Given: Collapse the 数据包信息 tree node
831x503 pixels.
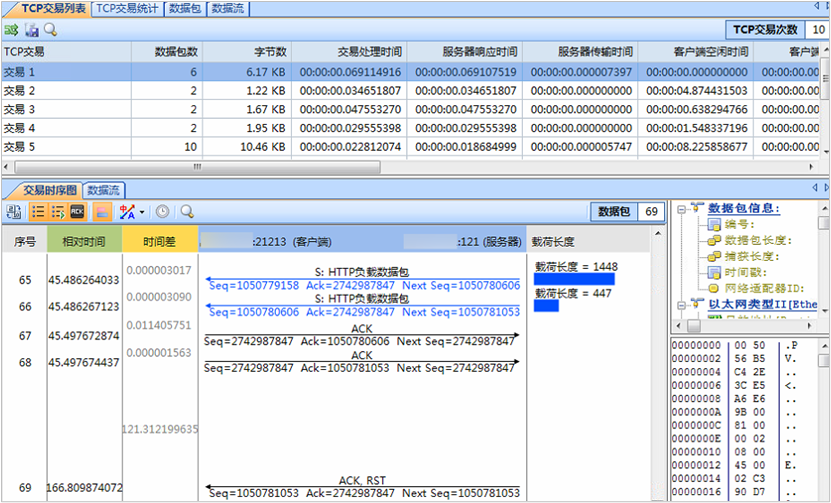Looking at the screenshot, I should tap(681, 208).
